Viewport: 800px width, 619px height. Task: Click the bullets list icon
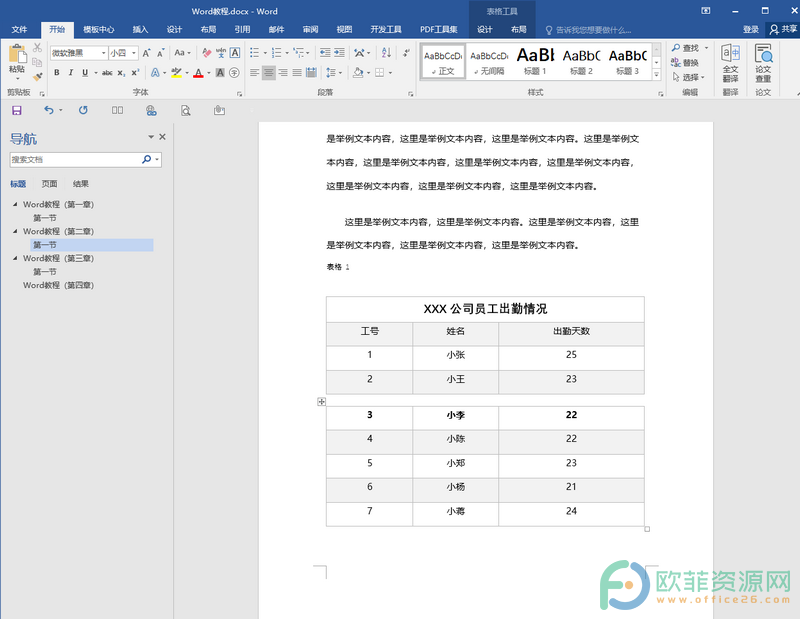click(255, 53)
